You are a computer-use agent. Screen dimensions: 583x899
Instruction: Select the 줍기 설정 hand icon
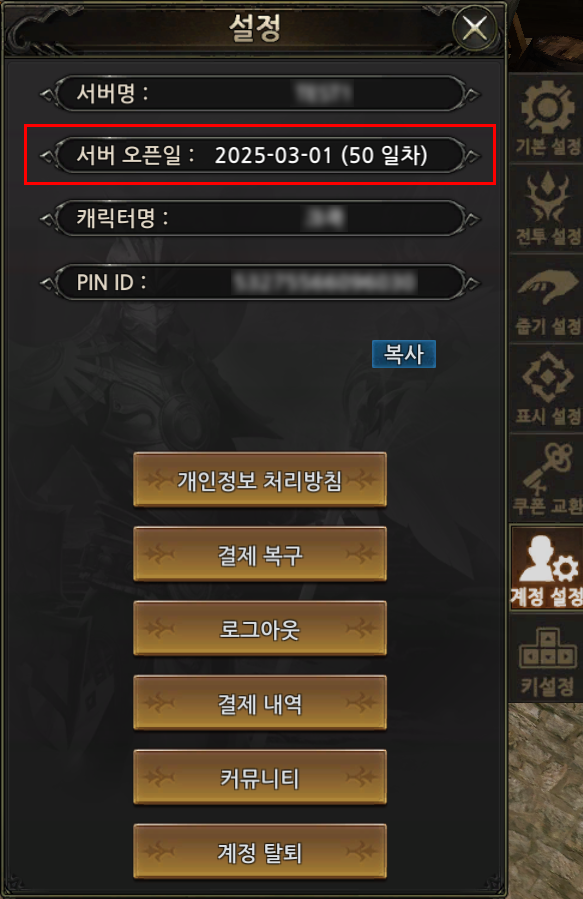(546, 299)
